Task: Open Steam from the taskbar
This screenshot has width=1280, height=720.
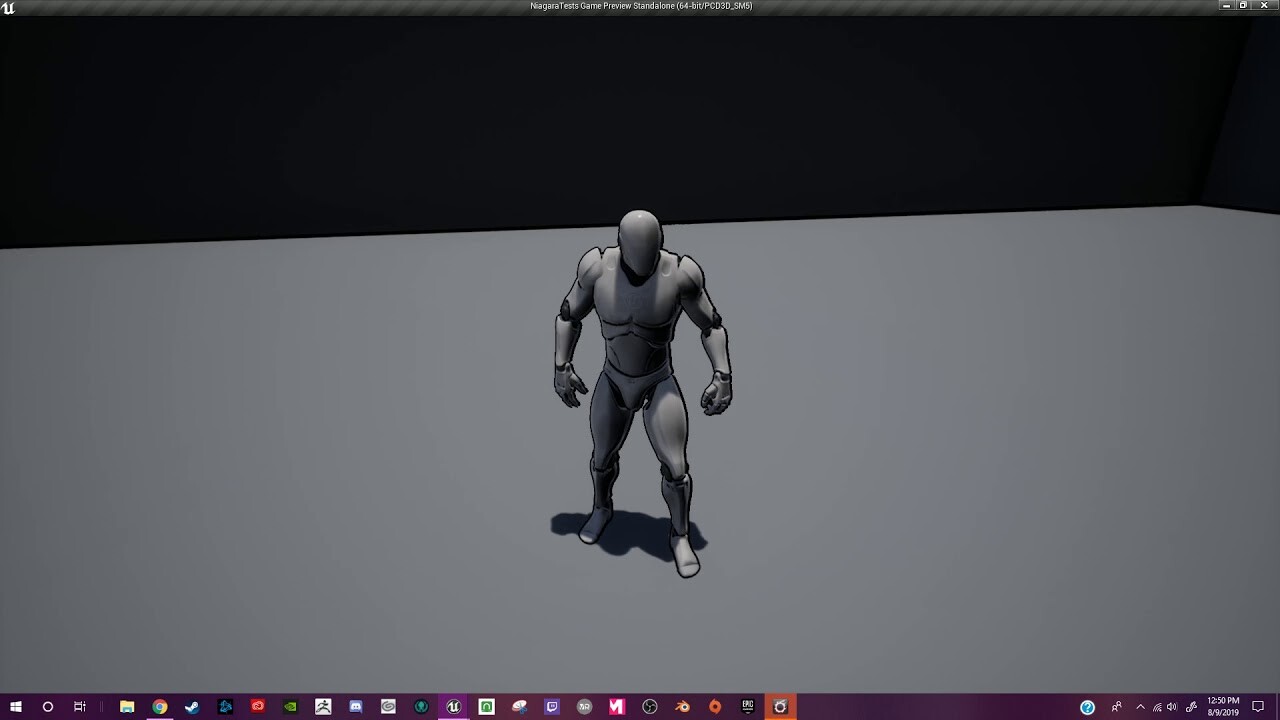Action: point(192,707)
